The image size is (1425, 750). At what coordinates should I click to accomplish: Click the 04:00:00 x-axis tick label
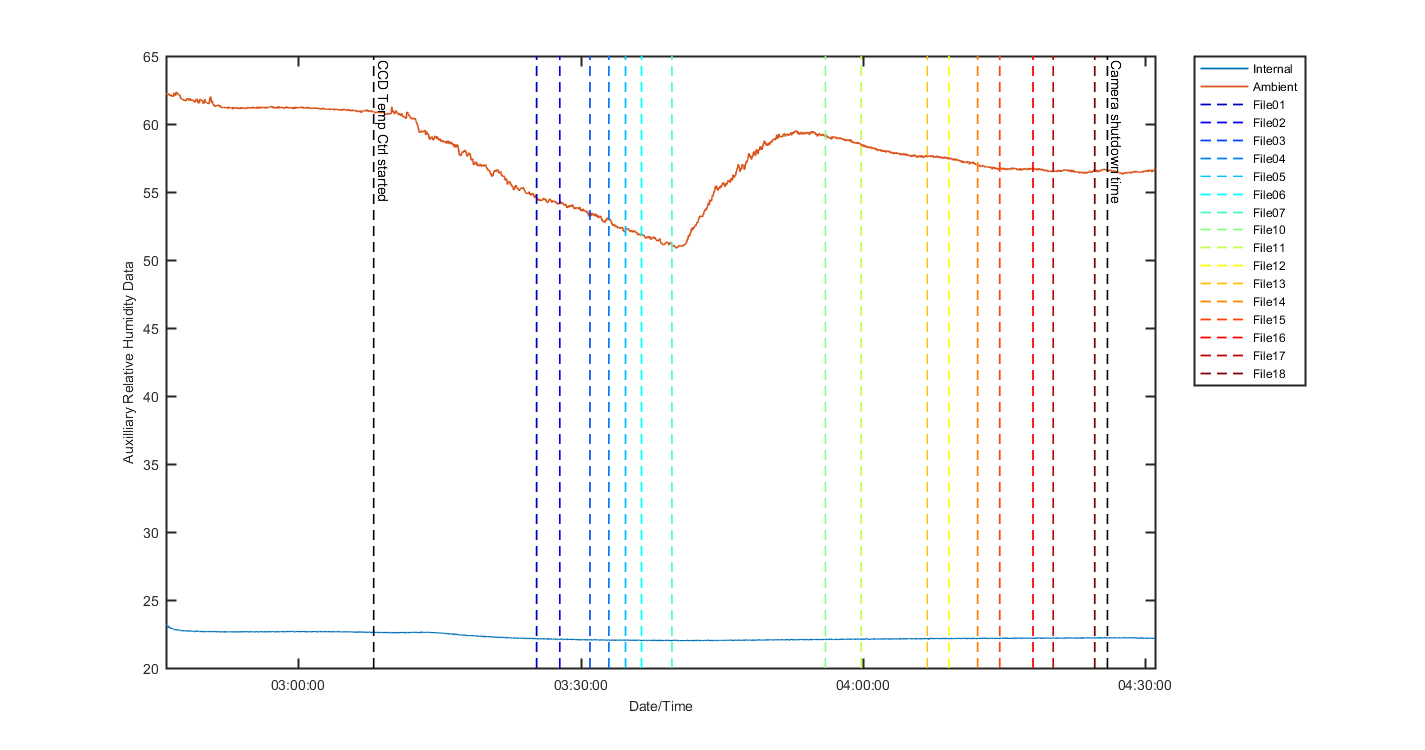point(863,685)
